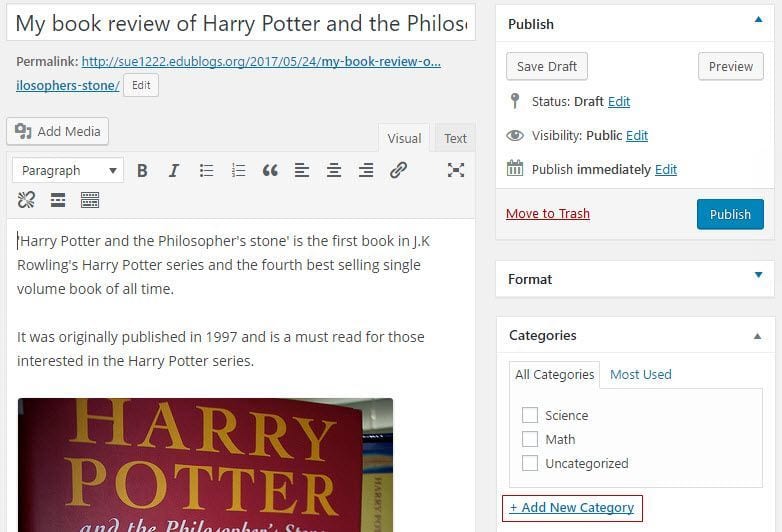This screenshot has height=532, width=782.
Task: Switch to the Text editor tab
Action: (x=455, y=138)
